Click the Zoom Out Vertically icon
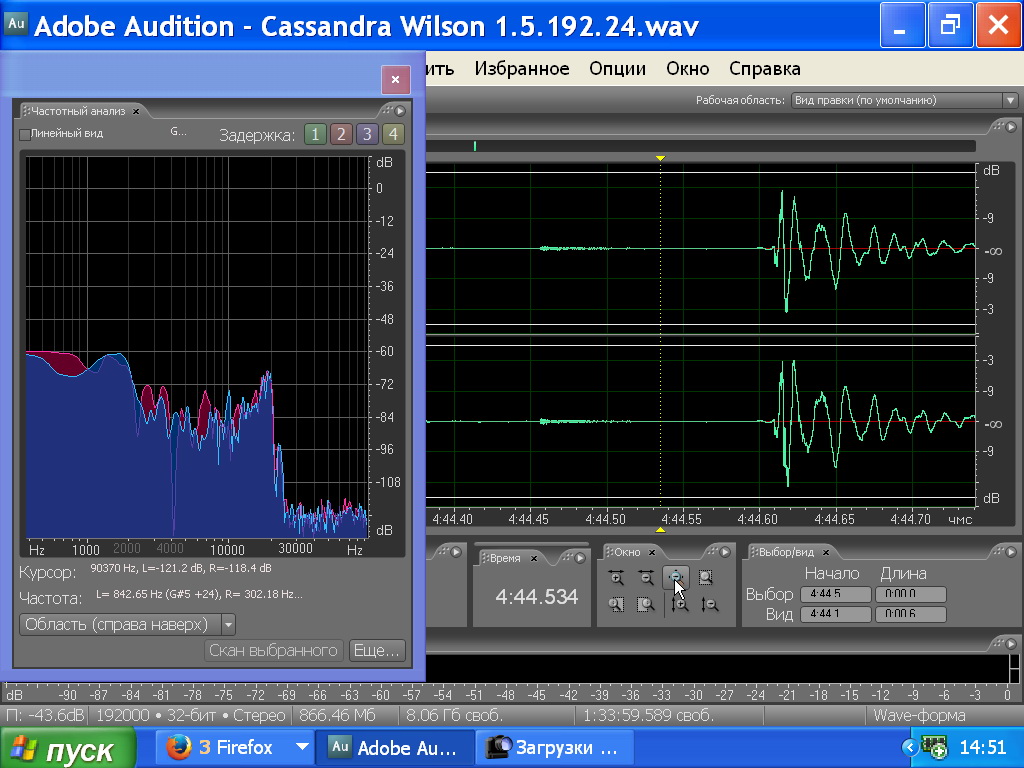The image size is (1024, 768). click(710, 605)
